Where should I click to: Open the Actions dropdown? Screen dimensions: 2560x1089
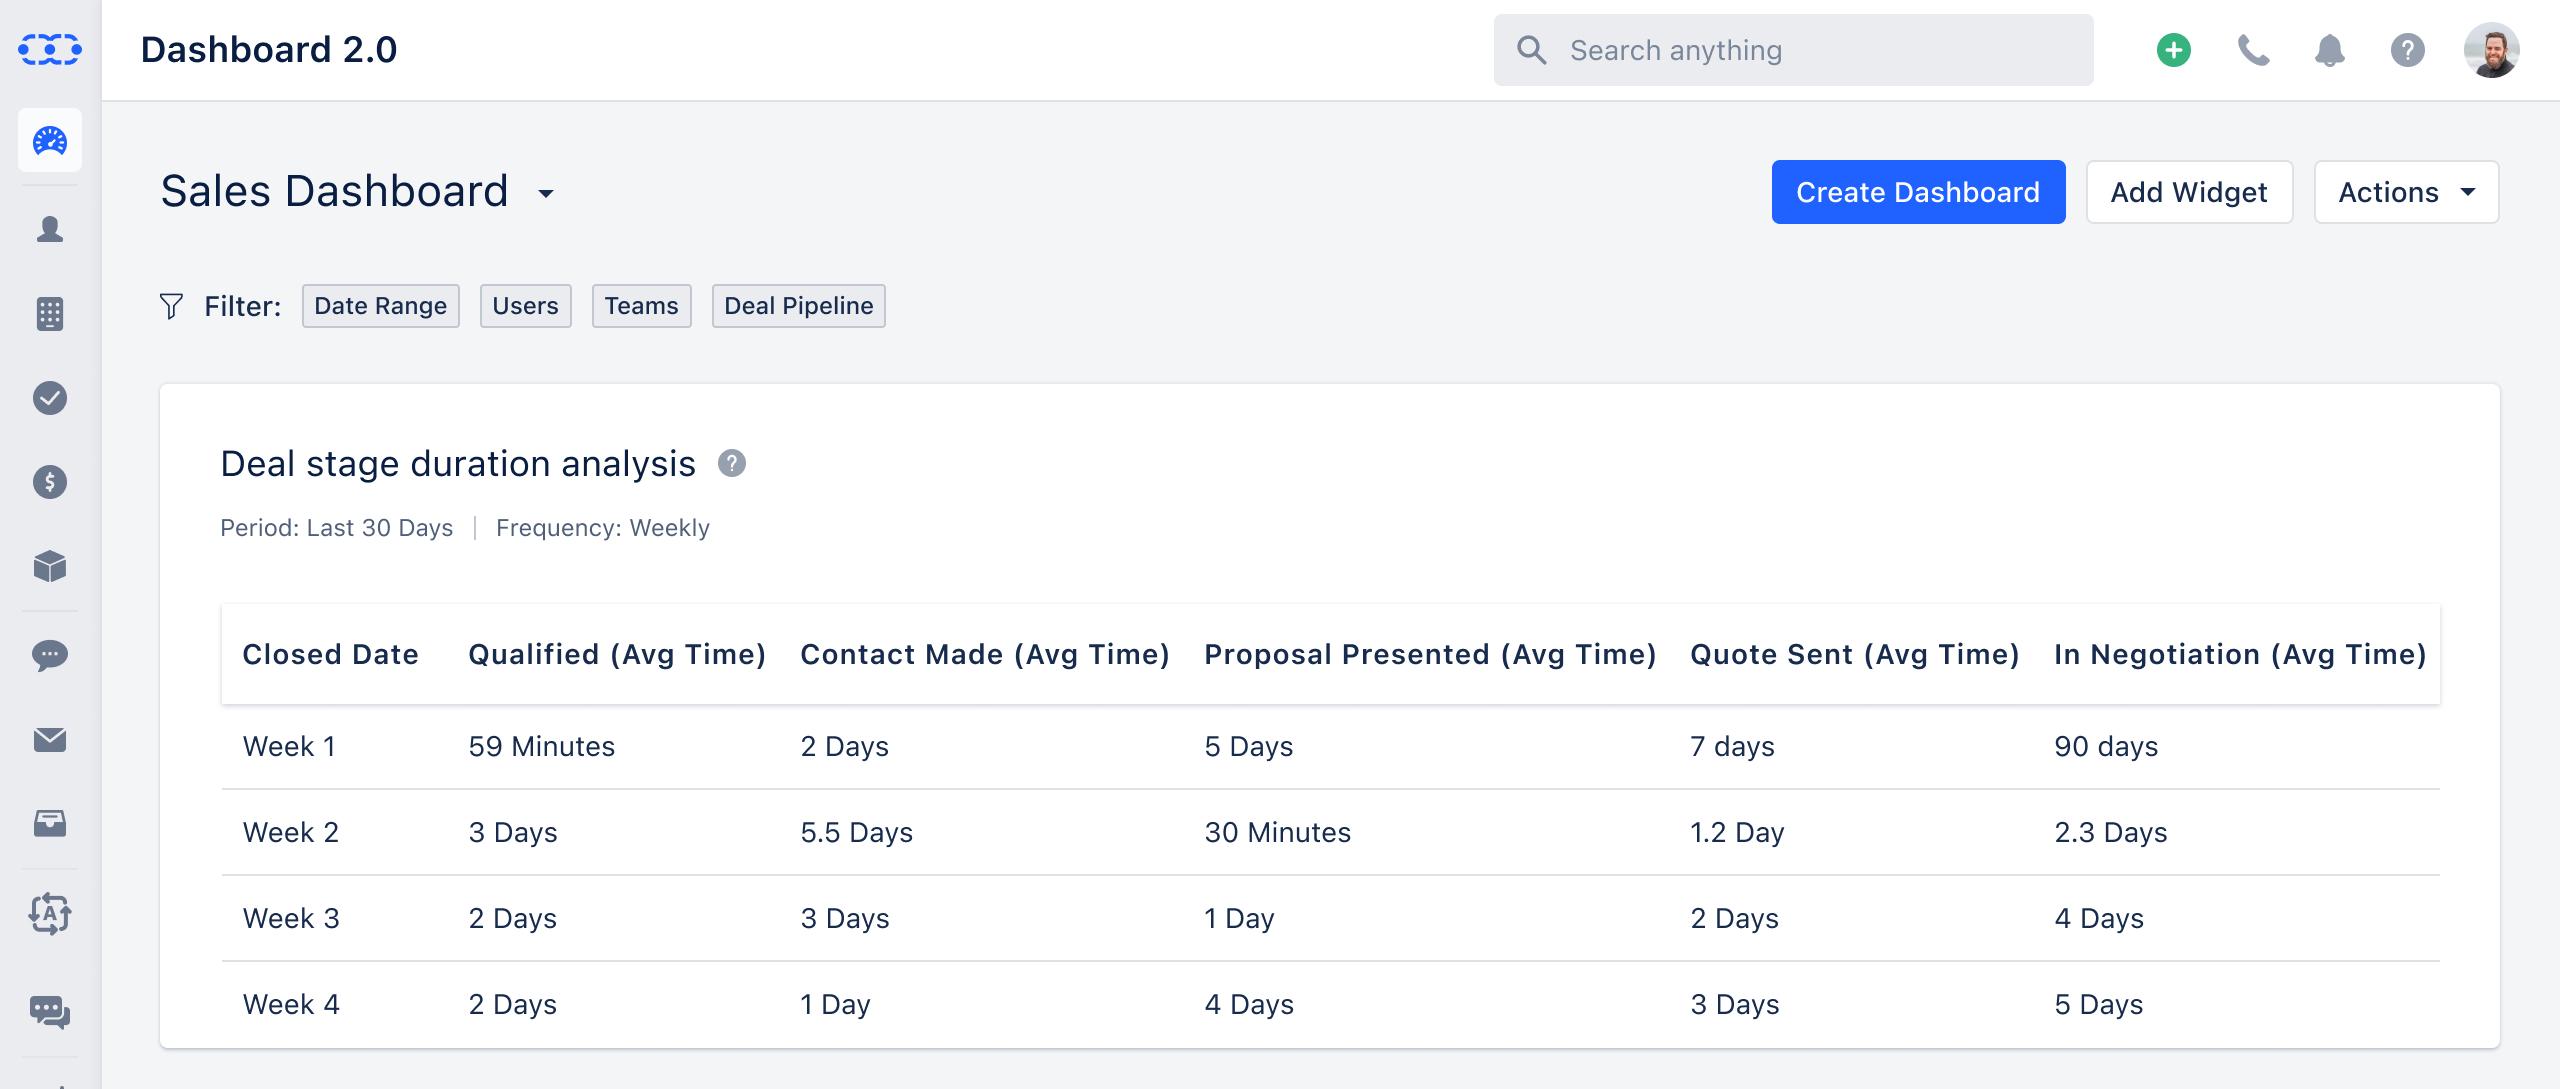pos(2407,192)
